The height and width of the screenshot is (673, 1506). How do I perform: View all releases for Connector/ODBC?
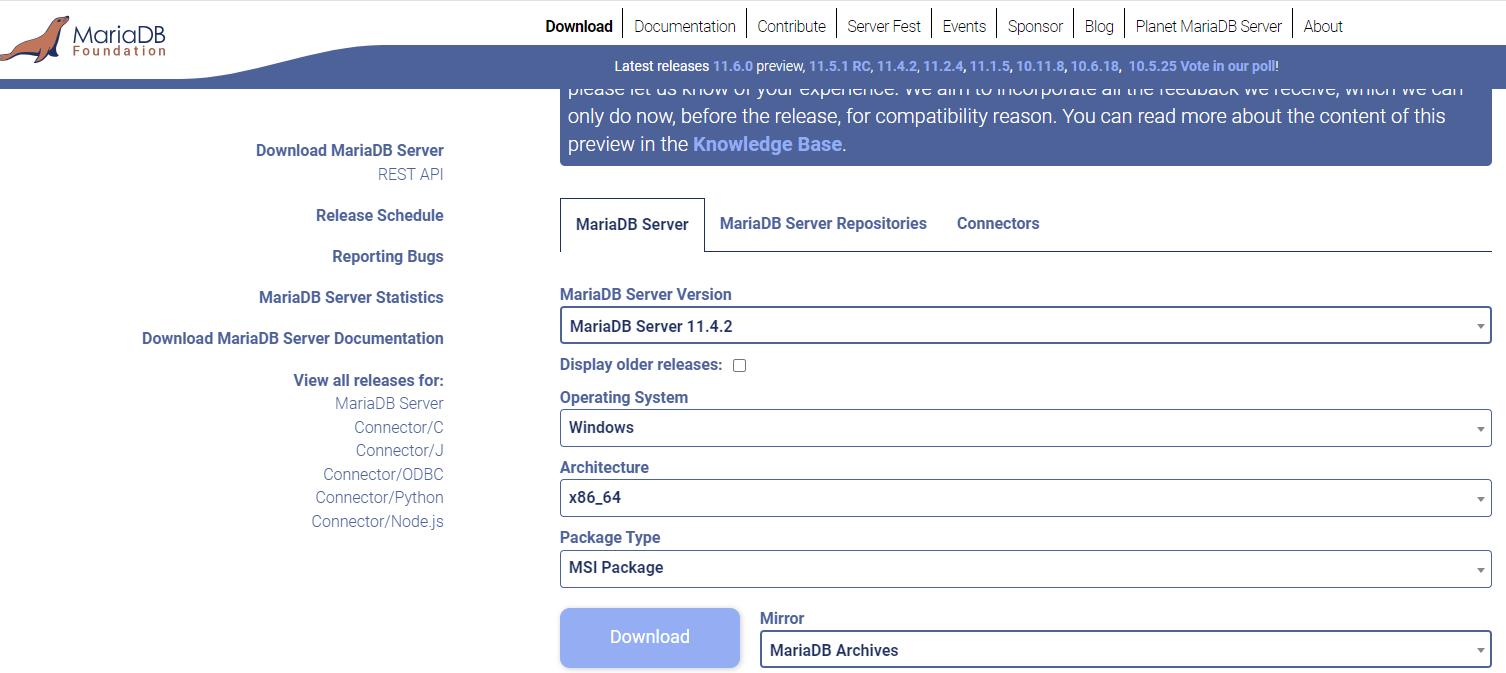(383, 474)
